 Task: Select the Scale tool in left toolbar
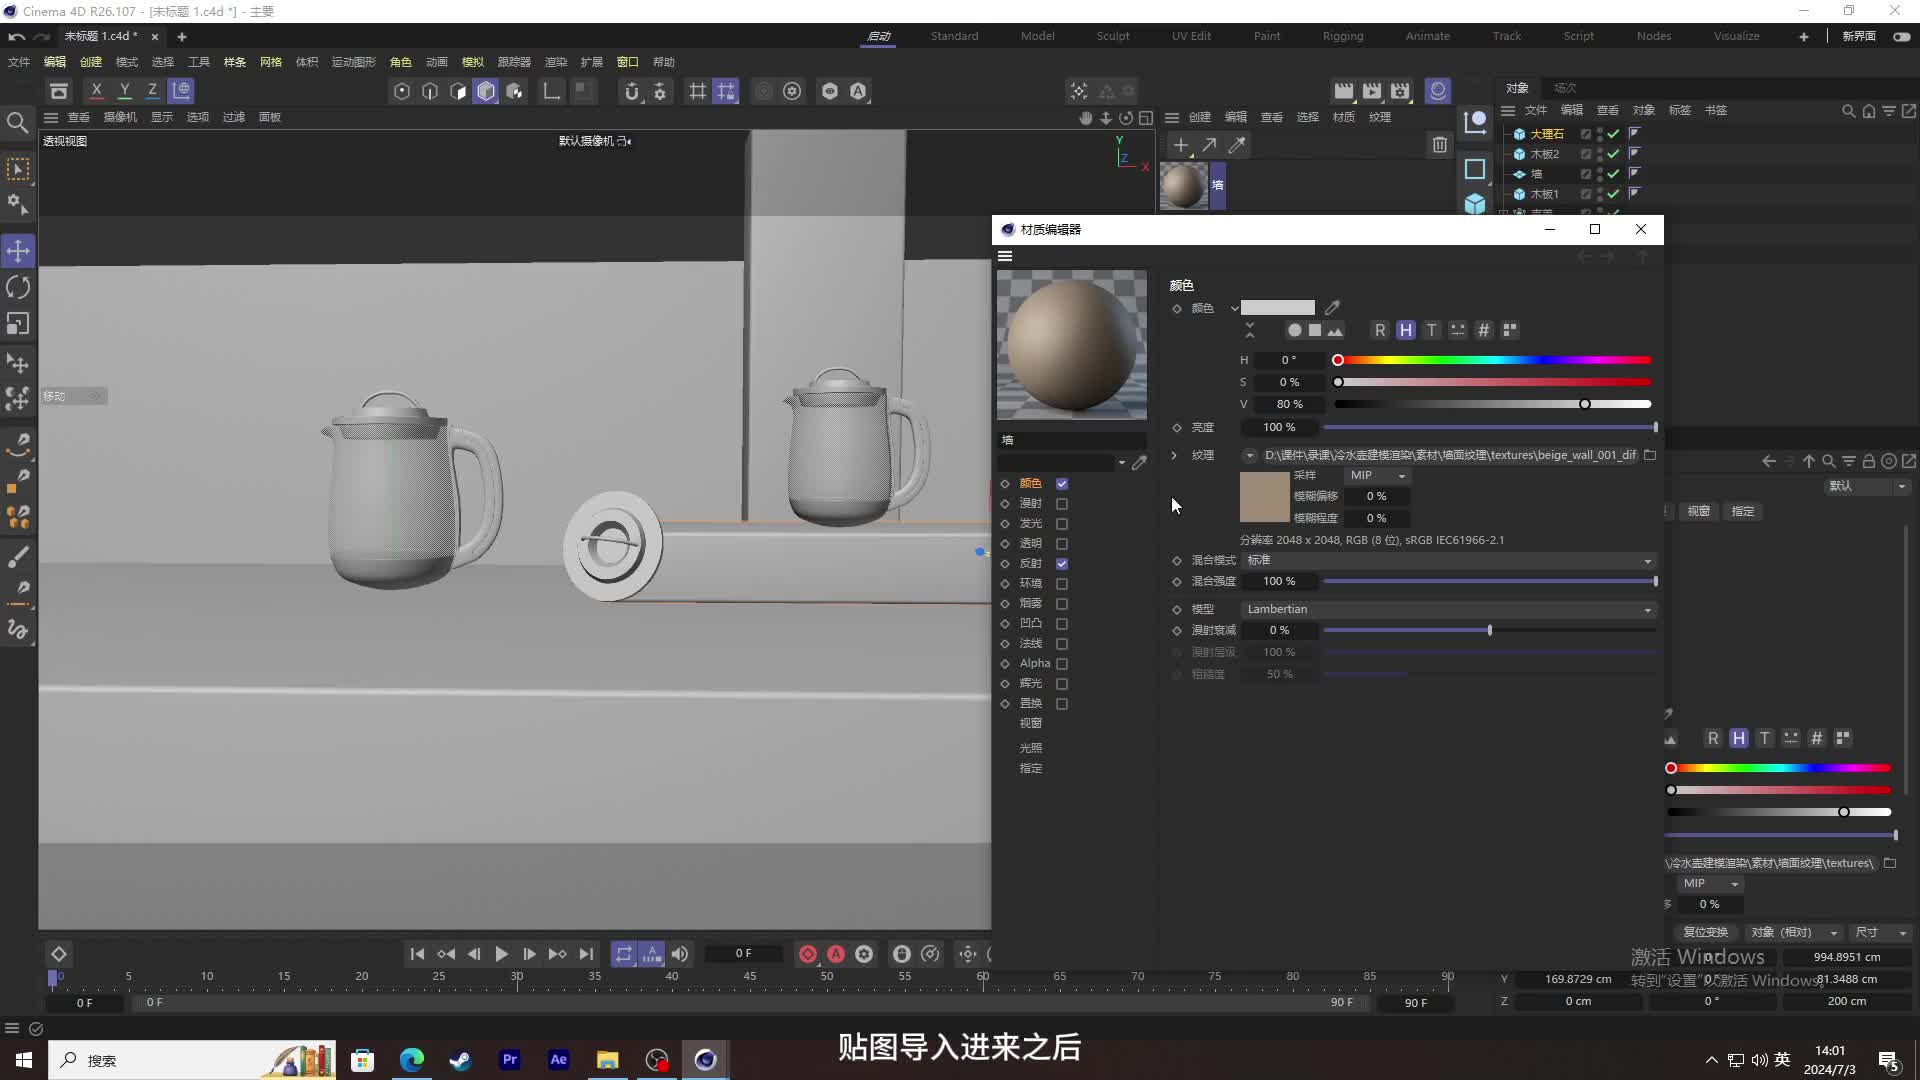point(18,324)
